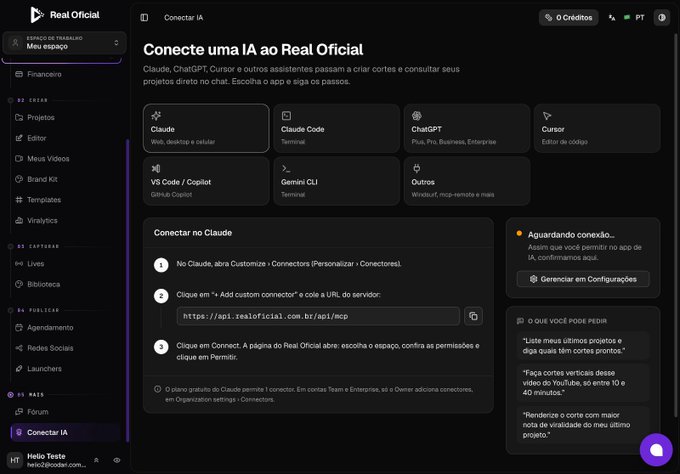Screen dimensions: 680x474
Task: Toggle the sidebar panel icon
Action: (144, 17)
